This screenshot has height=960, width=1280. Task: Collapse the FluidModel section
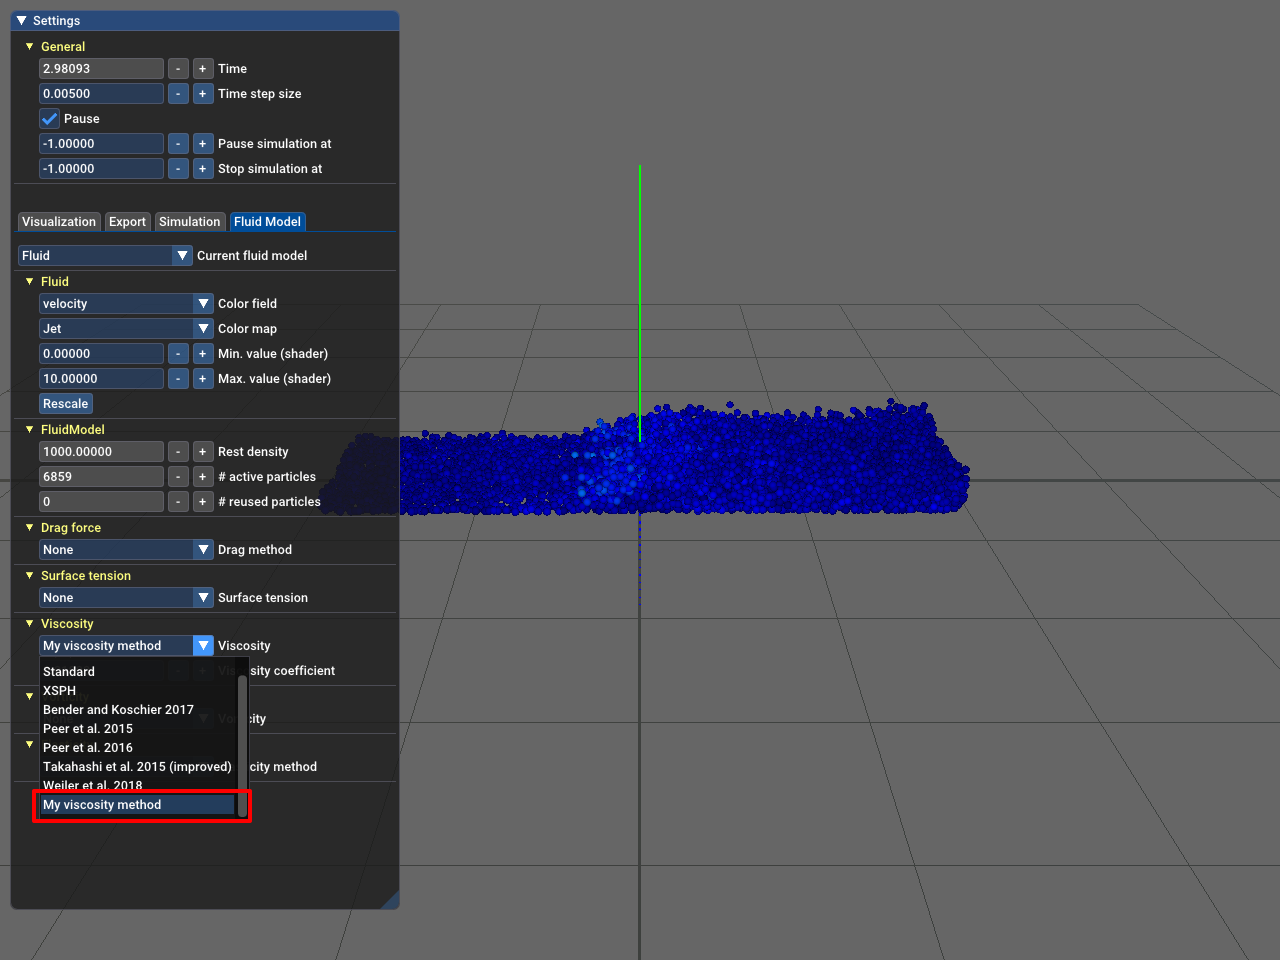[30, 430]
